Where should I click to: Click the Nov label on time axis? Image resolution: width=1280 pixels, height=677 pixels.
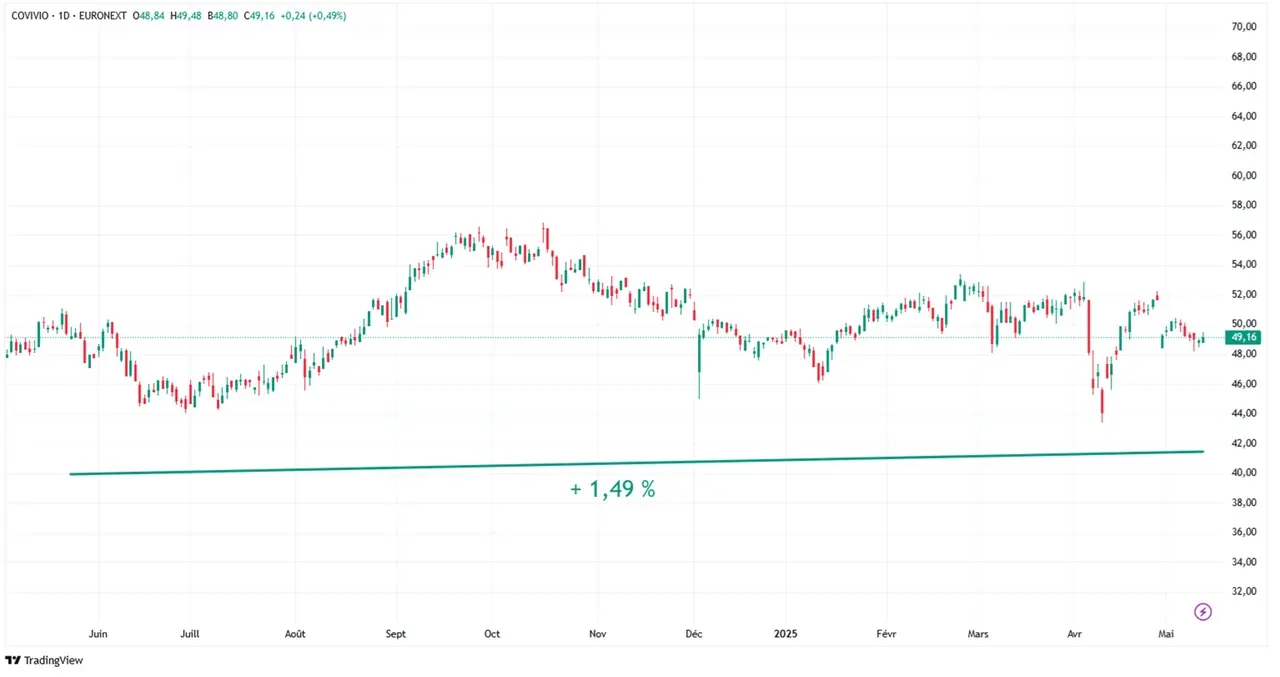[598, 634]
